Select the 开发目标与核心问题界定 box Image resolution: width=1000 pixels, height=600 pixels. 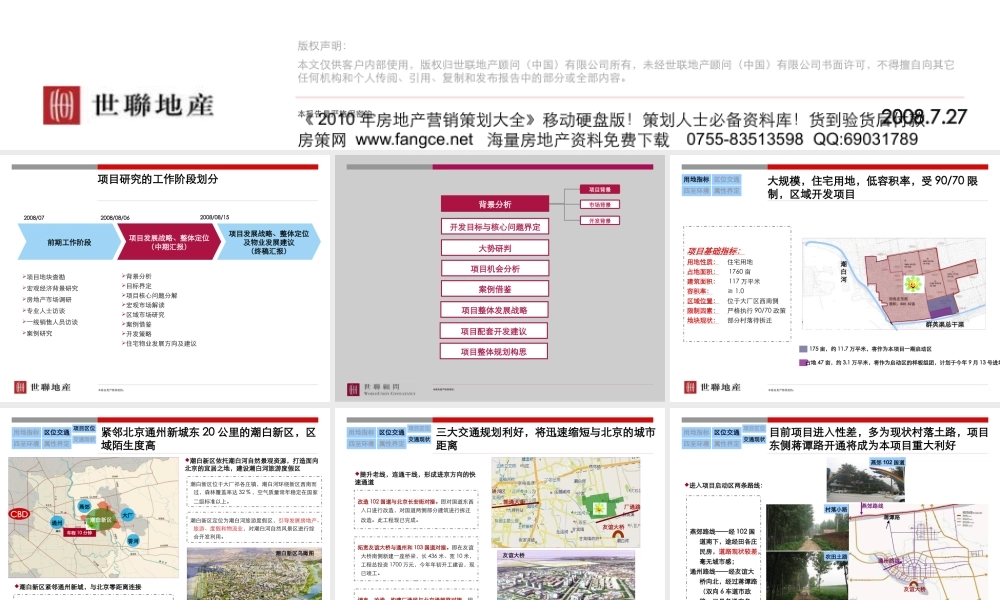pyautogui.click(x=494, y=226)
